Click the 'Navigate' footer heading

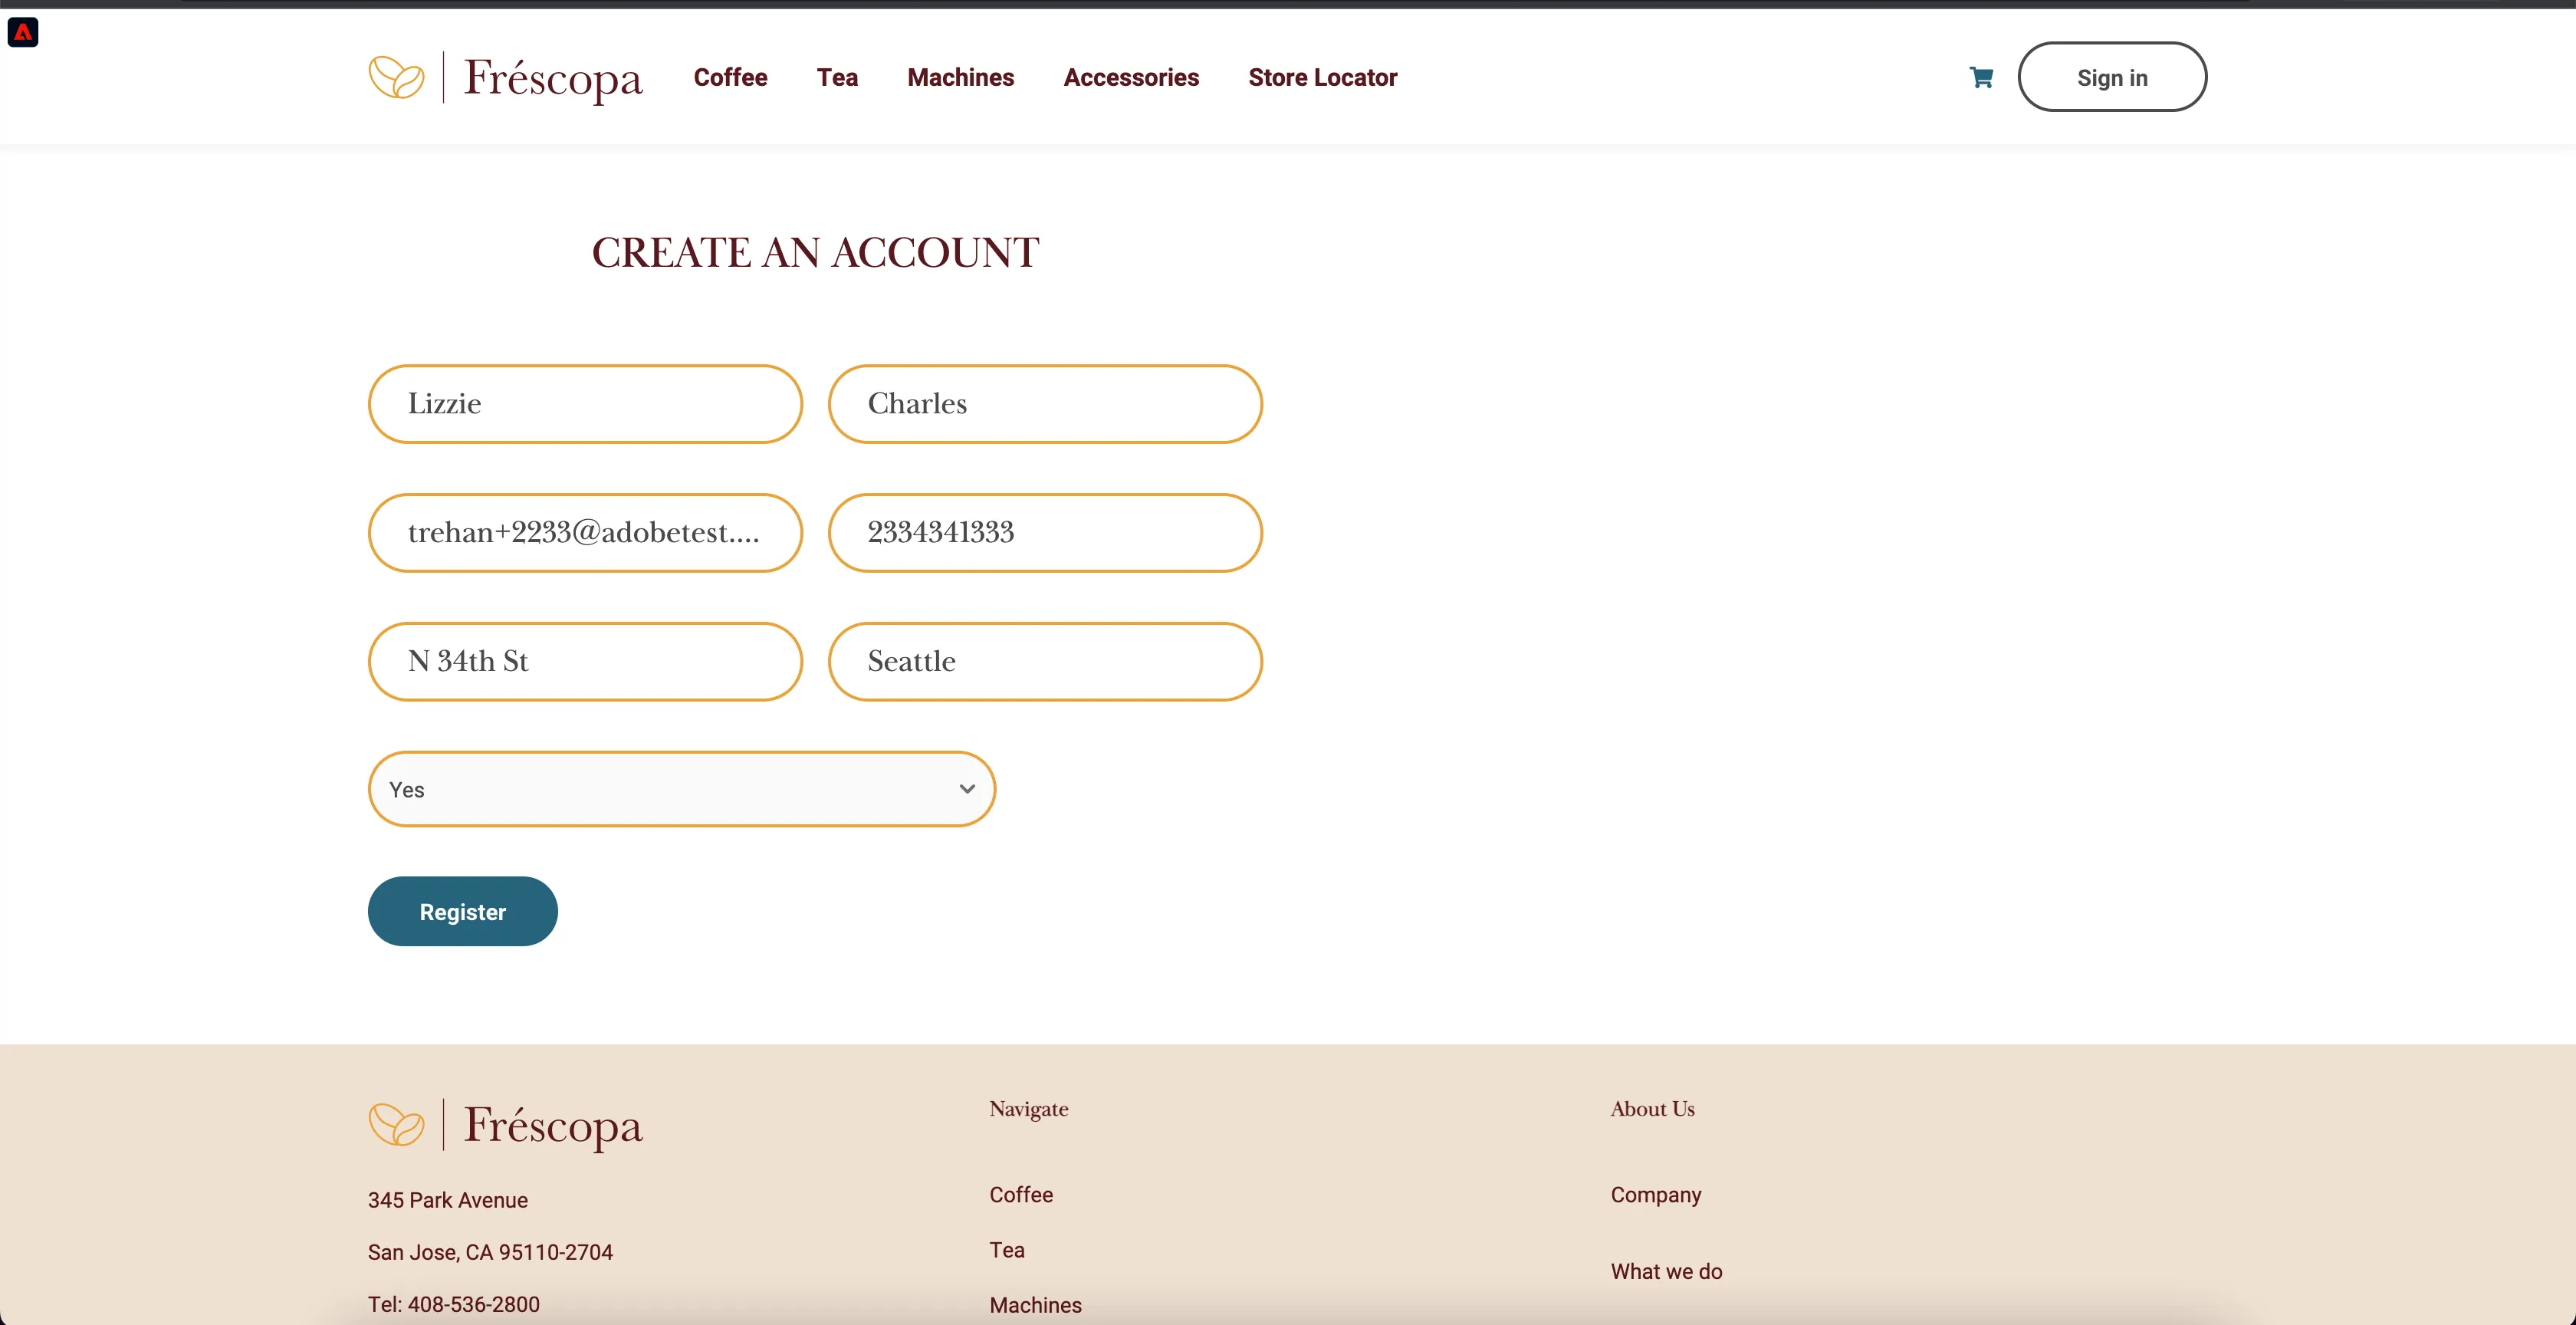click(1028, 1109)
